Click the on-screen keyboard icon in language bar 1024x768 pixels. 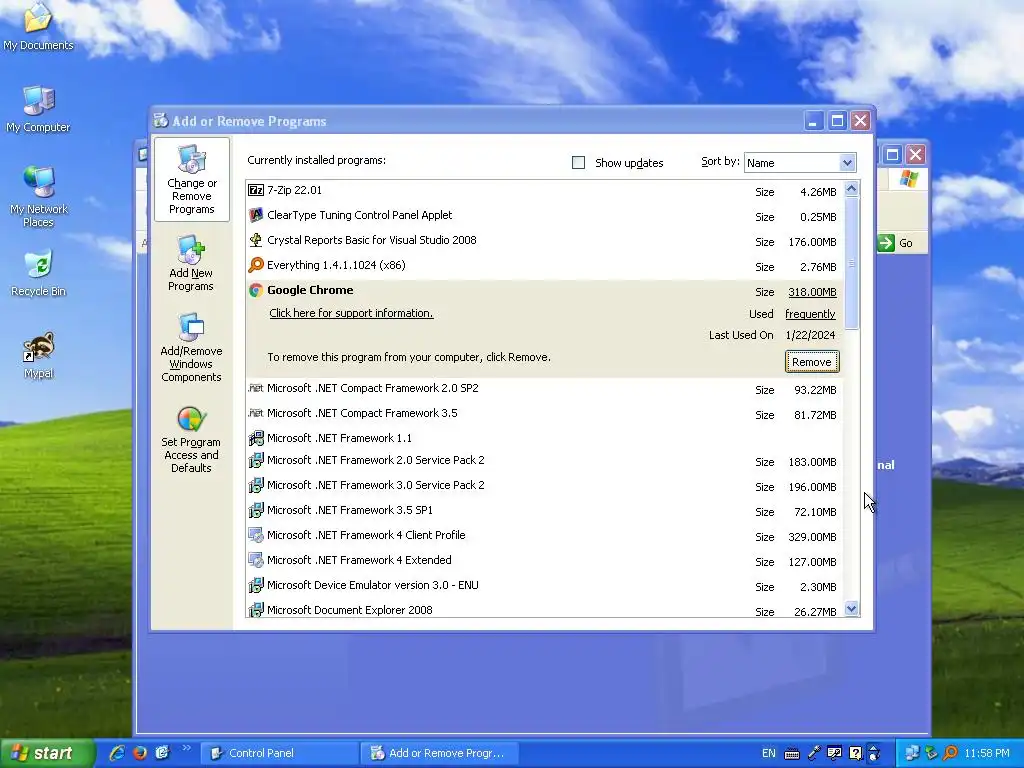point(792,754)
